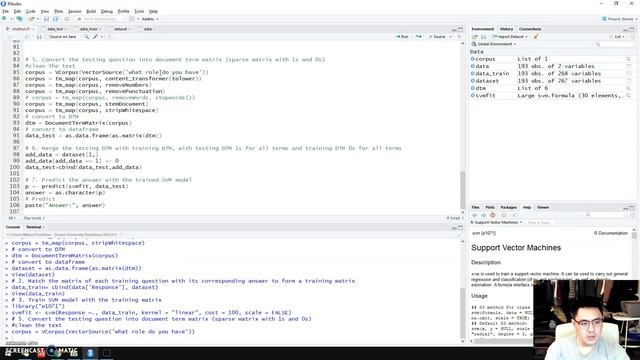Open the Support Vector Machines help topic dropdown
Screen dimensions: 640x360
[496, 222]
